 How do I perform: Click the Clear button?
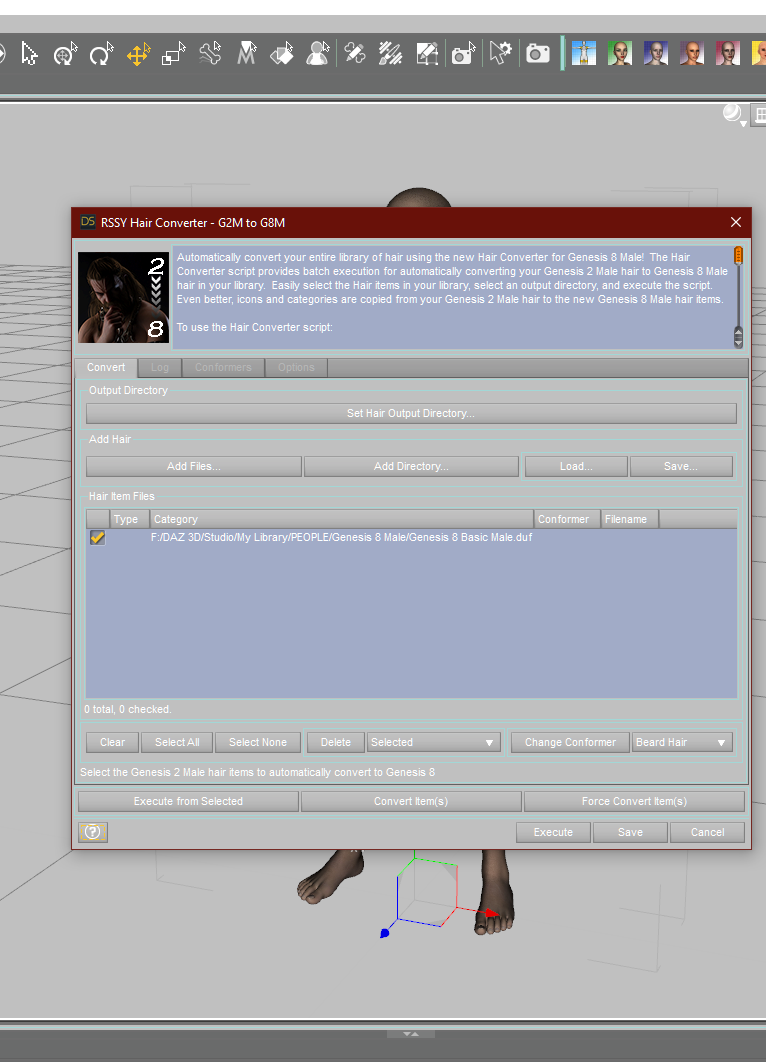pyautogui.click(x=112, y=742)
